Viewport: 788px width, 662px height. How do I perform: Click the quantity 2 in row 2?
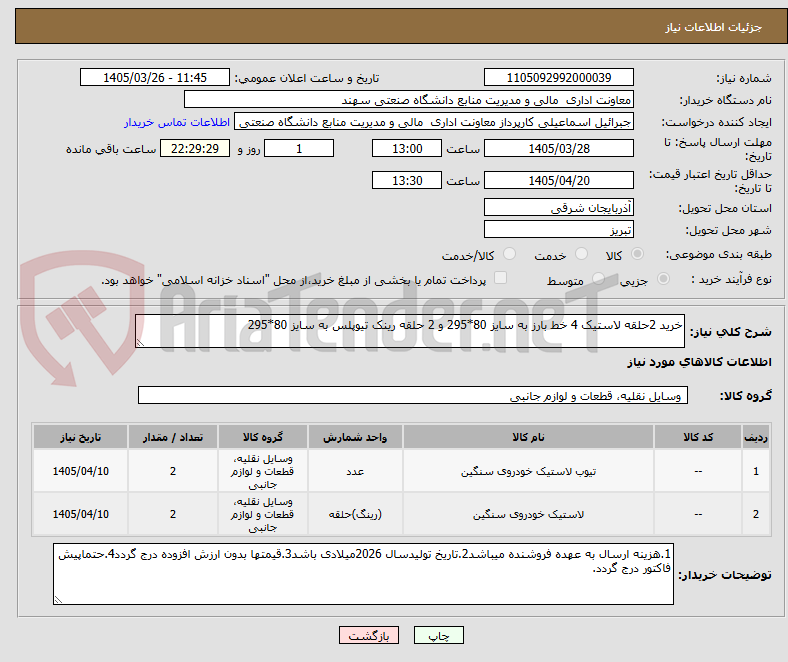(x=173, y=514)
